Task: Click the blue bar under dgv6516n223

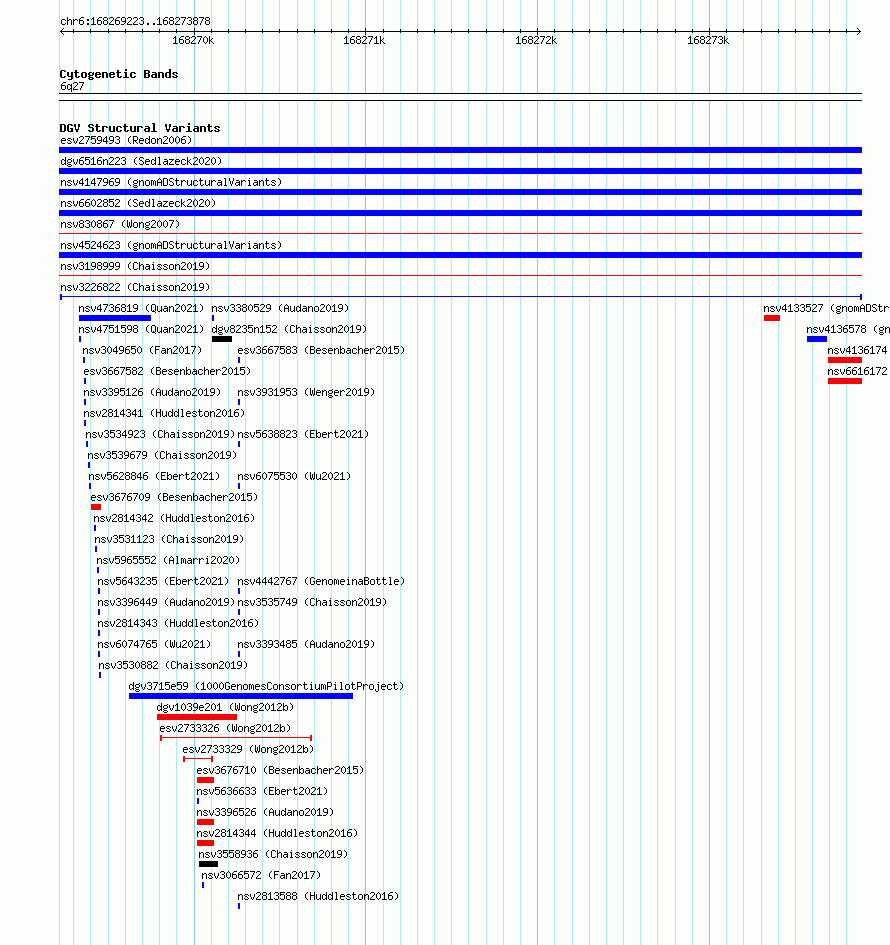Action: (460, 171)
